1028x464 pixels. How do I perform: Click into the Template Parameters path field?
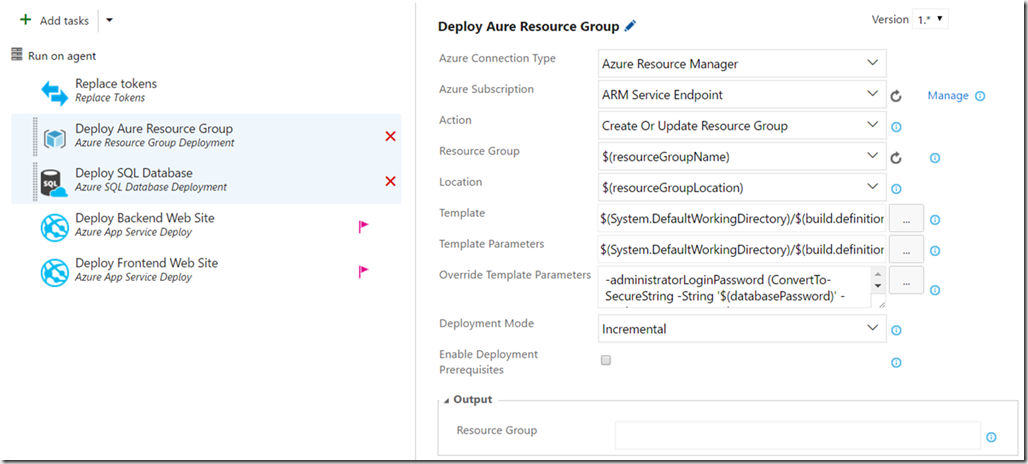coord(742,248)
